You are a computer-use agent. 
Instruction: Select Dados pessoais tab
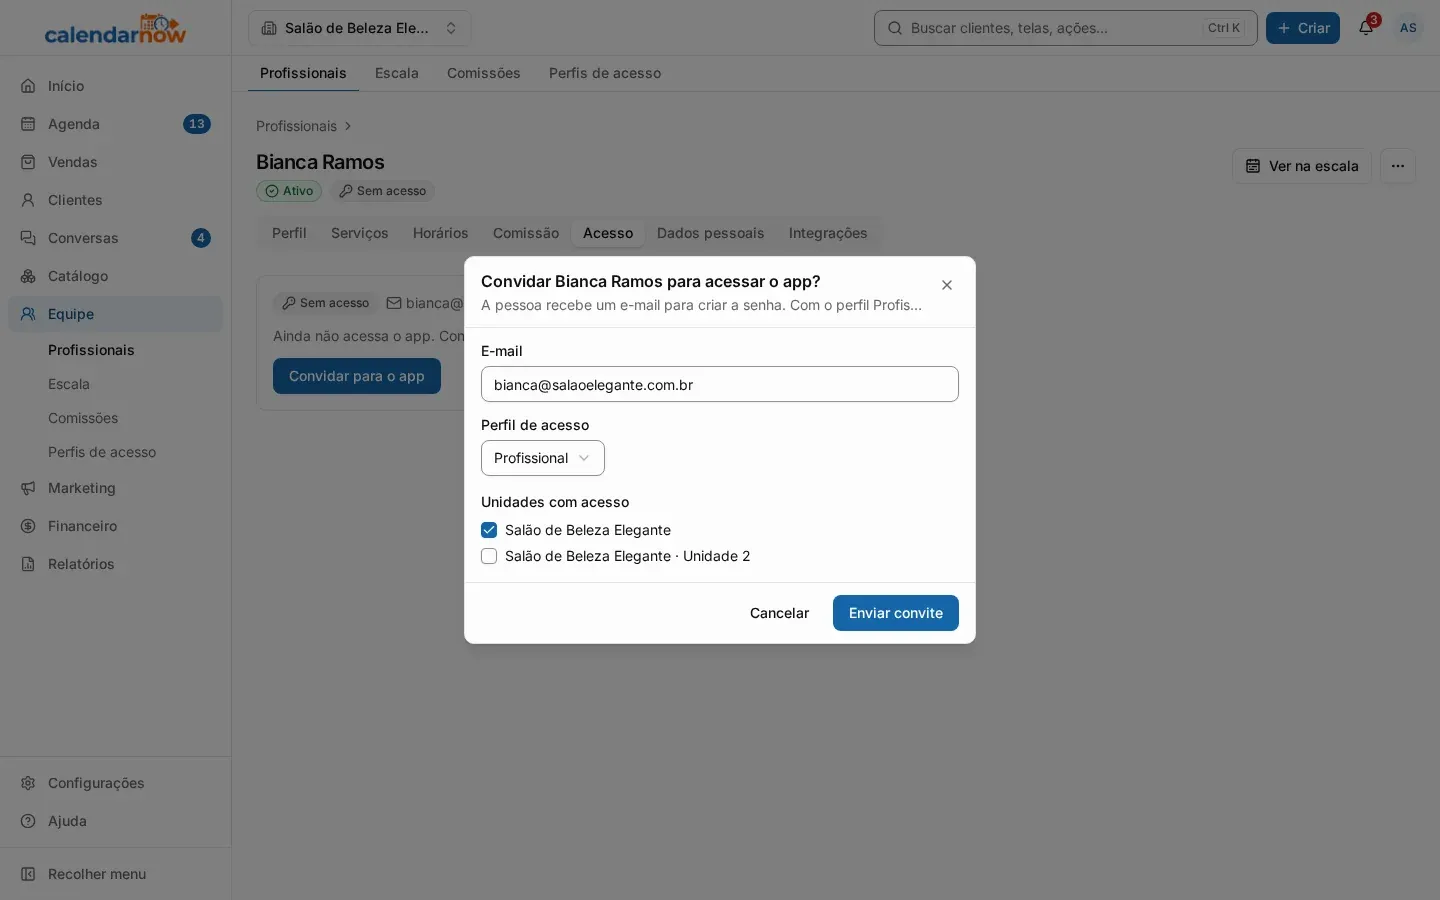(710, 233)
